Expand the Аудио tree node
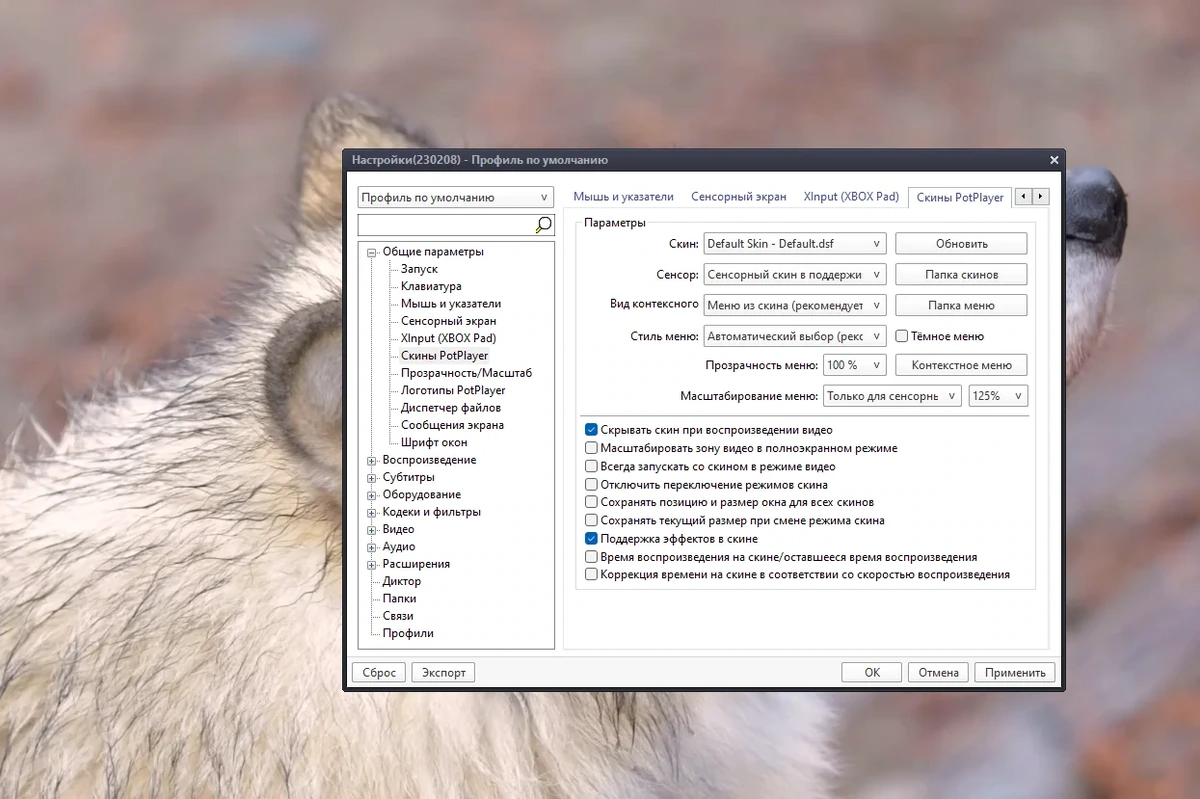The image size is (1200, 799). pyautogui.click(x=372, y=547)
